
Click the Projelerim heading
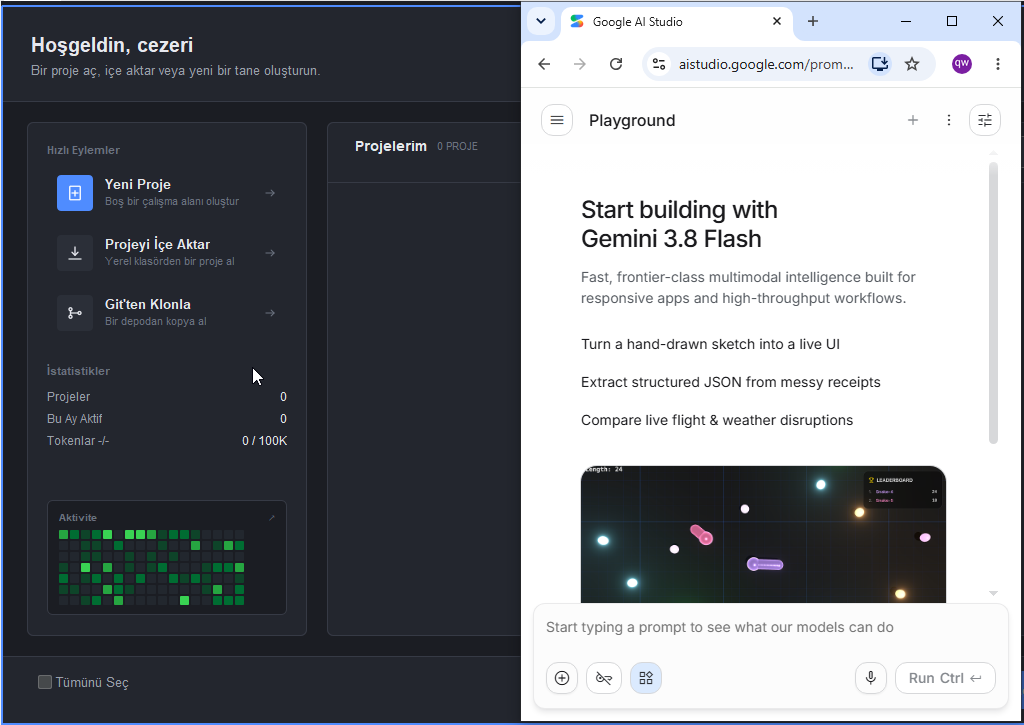391,146
